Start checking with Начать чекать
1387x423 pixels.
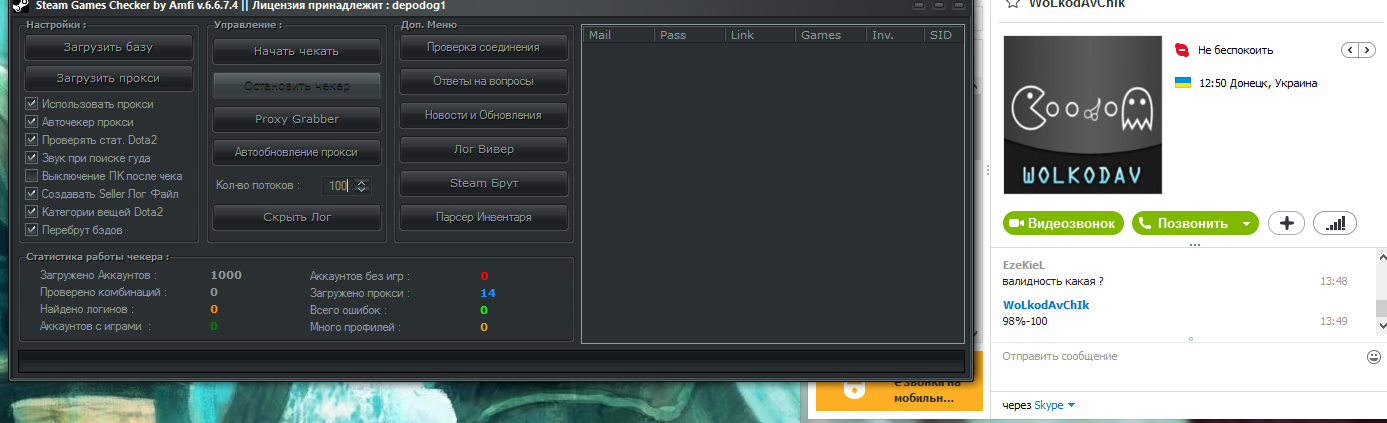[297, 51]
